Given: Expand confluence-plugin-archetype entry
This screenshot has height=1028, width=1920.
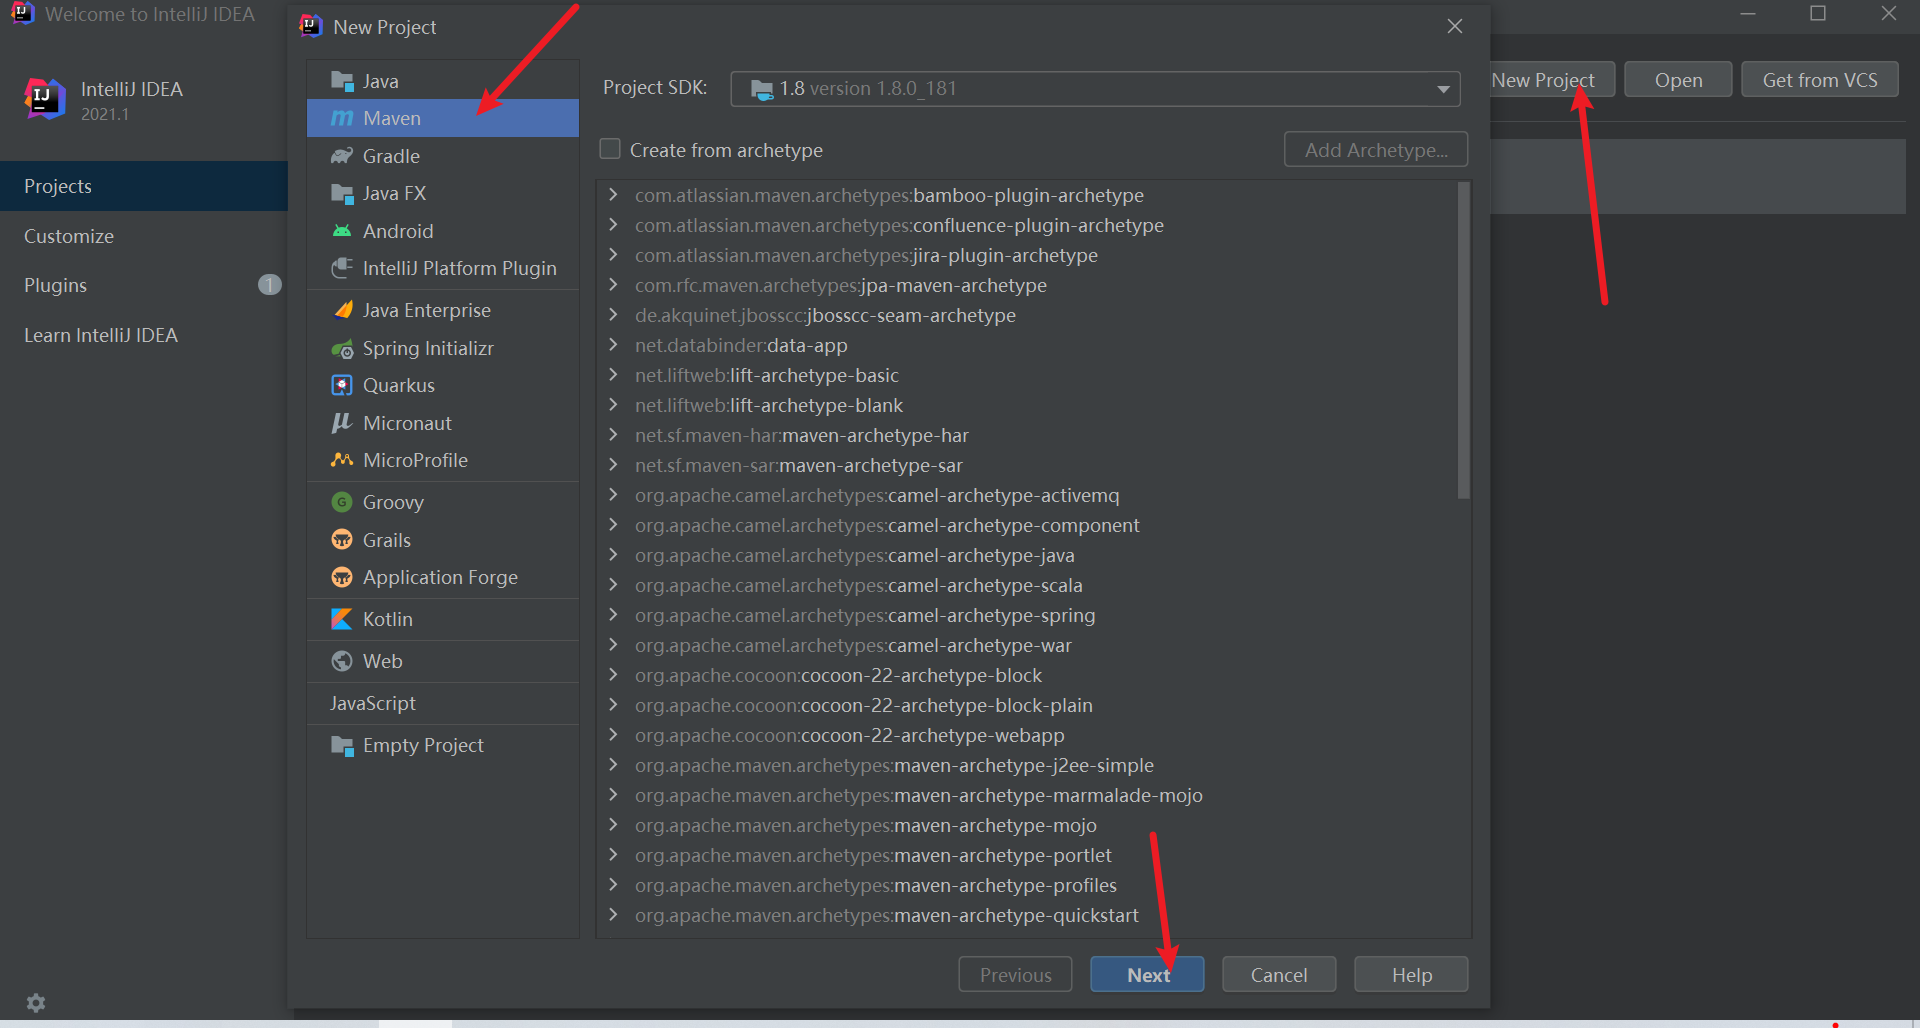Looking at the screenshot, I should click(x=613, y=224).
